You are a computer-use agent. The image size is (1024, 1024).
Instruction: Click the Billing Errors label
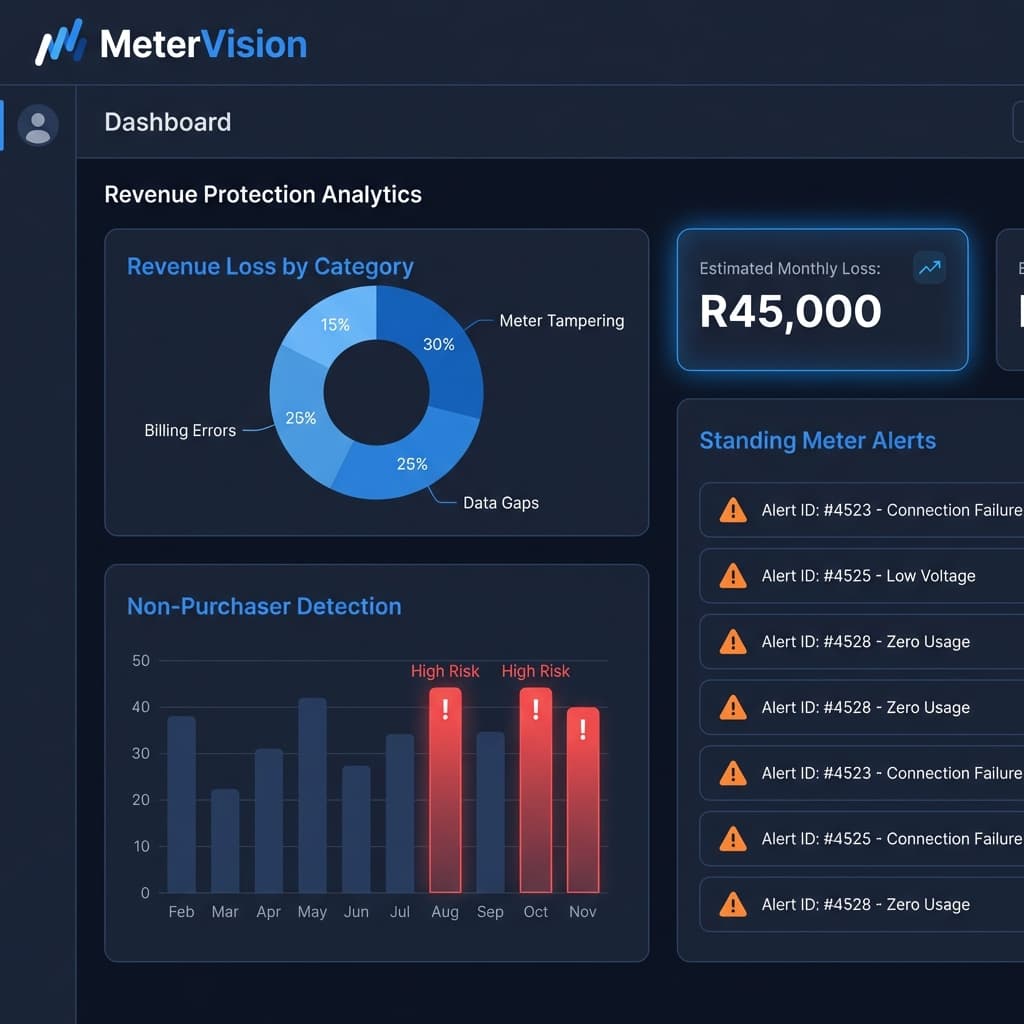coord(190,430)
